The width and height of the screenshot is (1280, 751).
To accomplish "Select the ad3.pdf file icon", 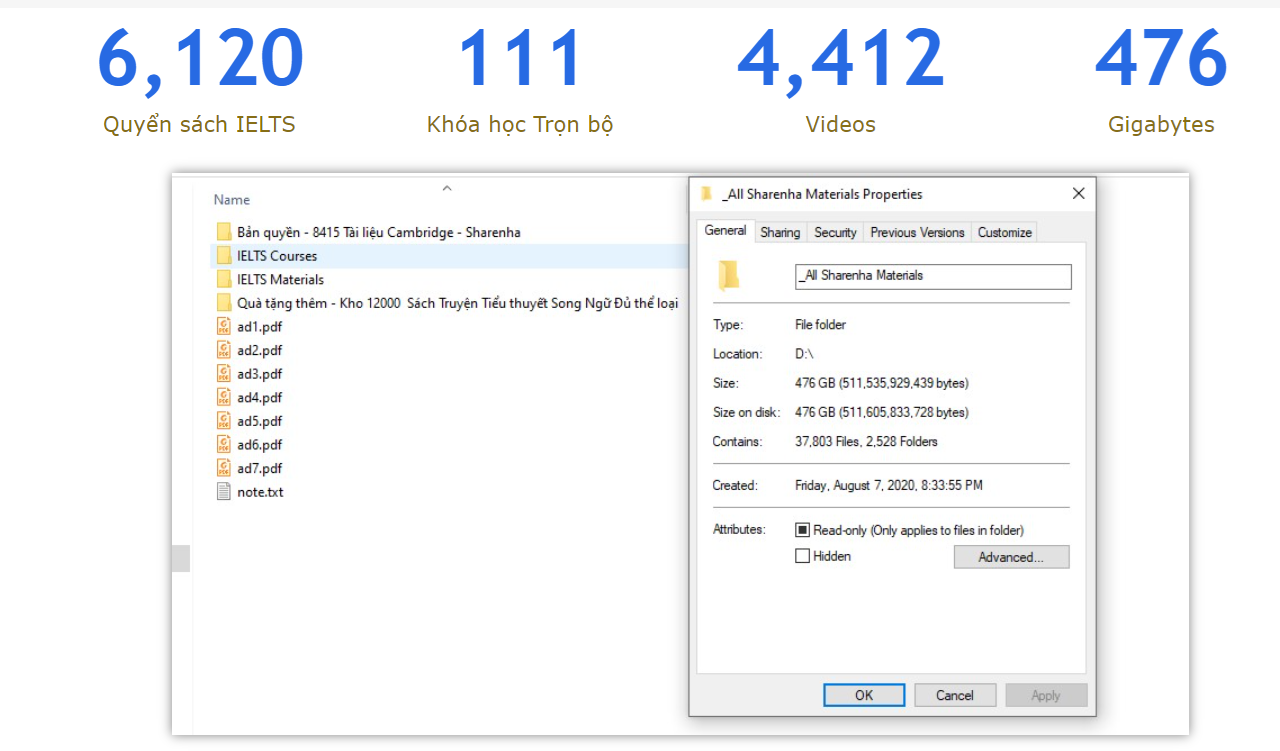I will [x=224, y=373].
